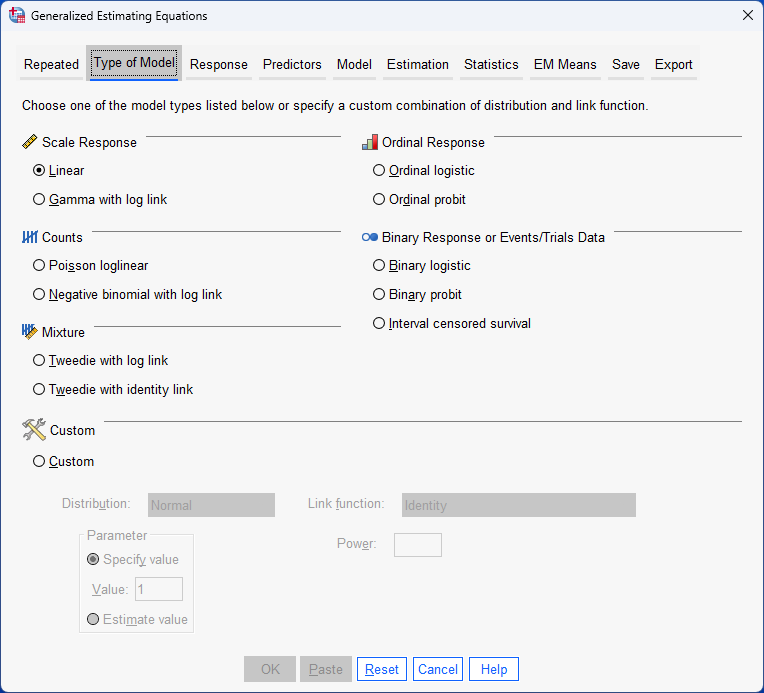Open the EM Means tab

pyautogui.click(x=564, y=64)
